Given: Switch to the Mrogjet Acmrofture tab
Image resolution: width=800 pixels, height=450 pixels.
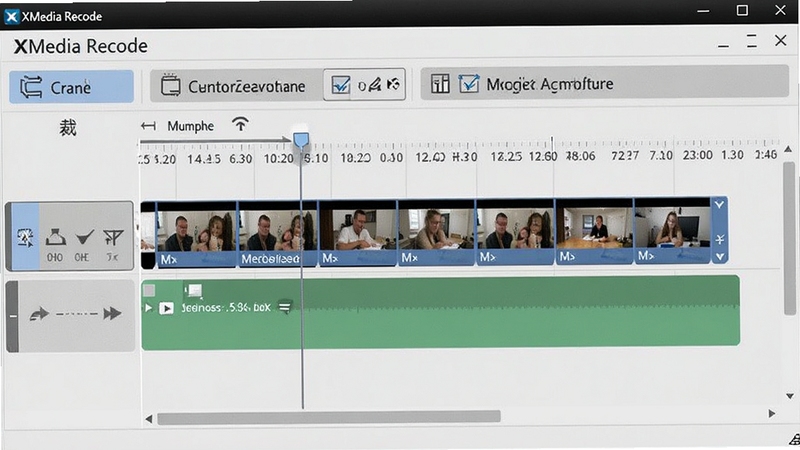Looking at the screenshot, I should (604, 84).
